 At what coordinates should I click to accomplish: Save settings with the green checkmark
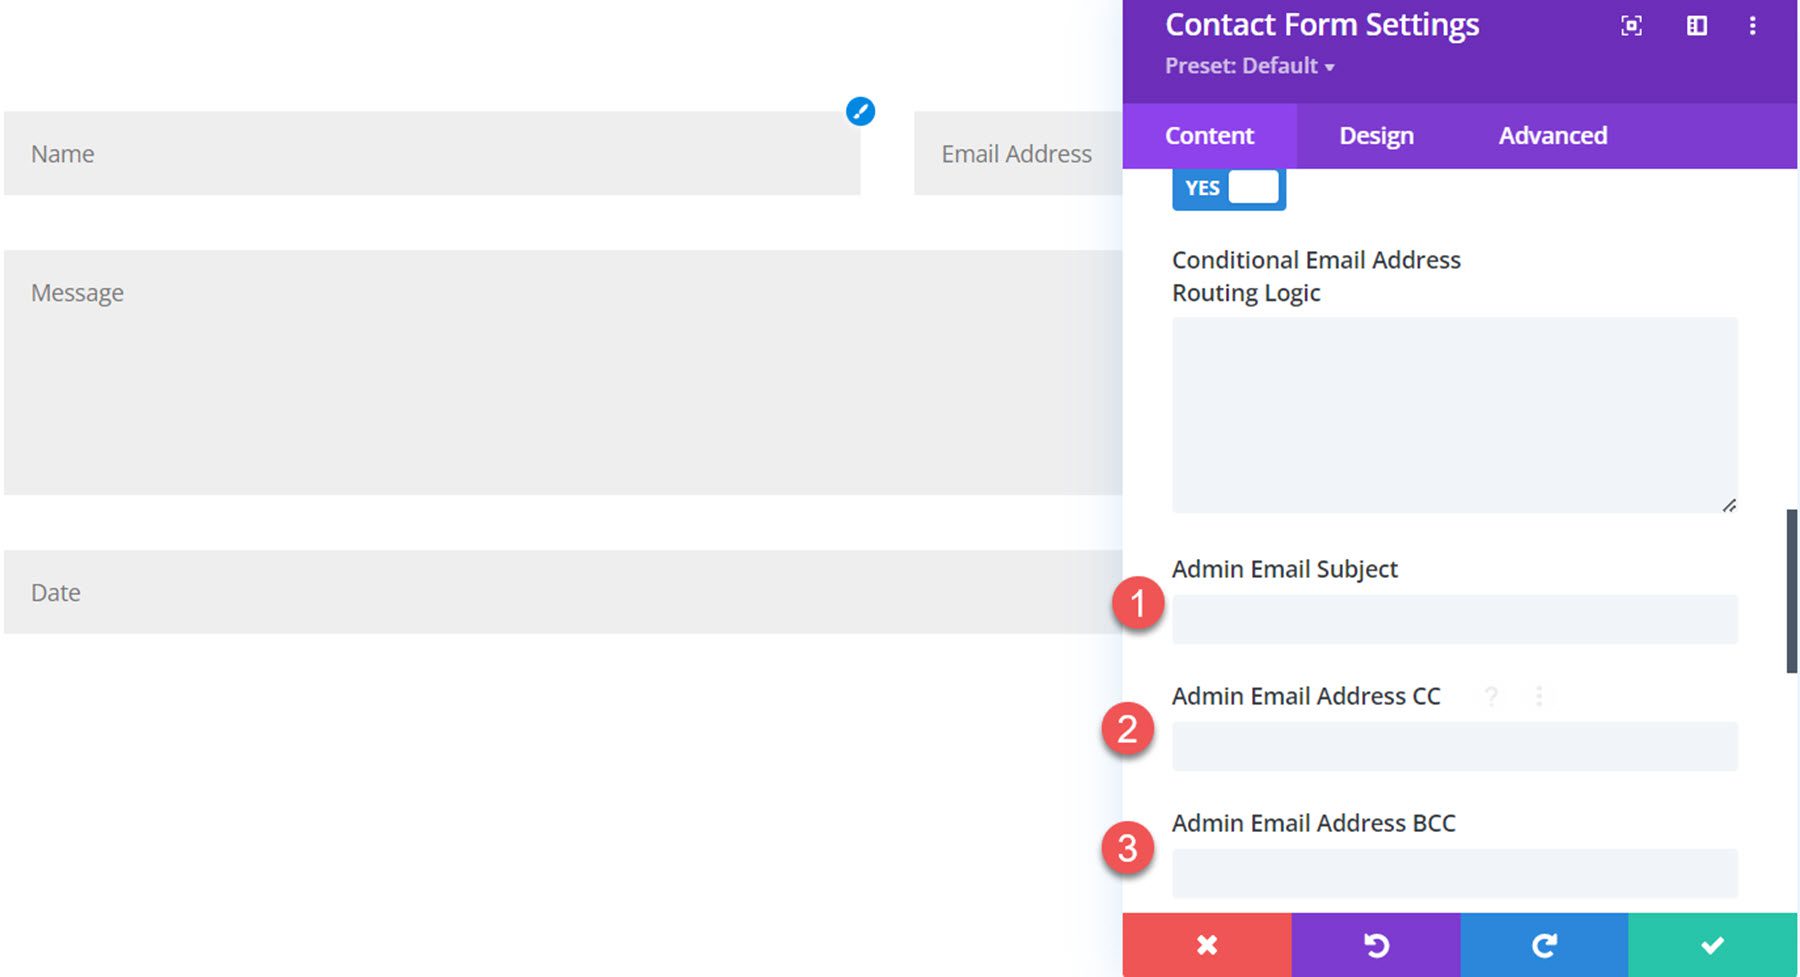tap(1713, 944)
